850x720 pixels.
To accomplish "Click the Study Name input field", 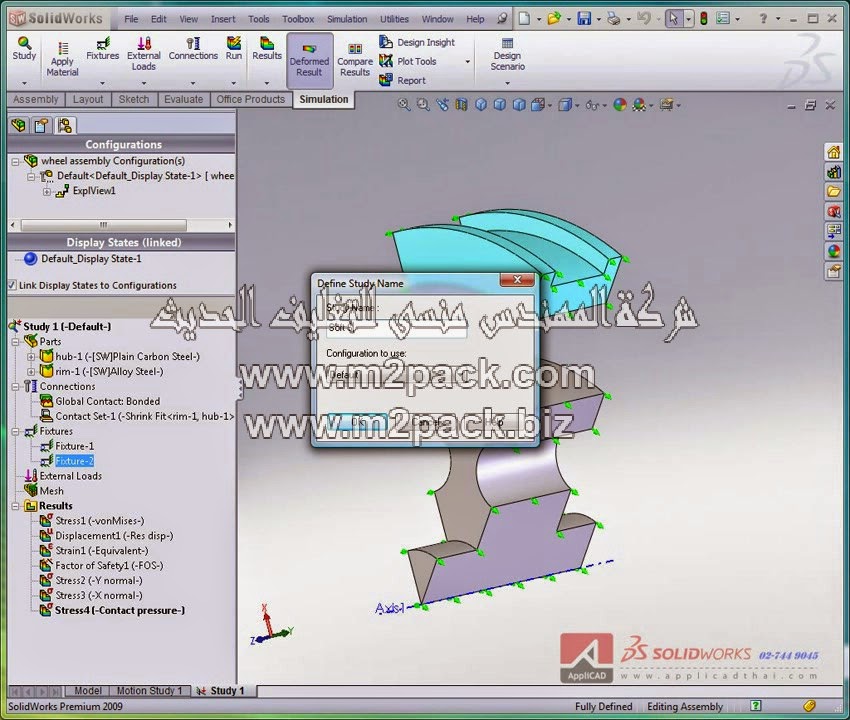I will click(396, 328).
